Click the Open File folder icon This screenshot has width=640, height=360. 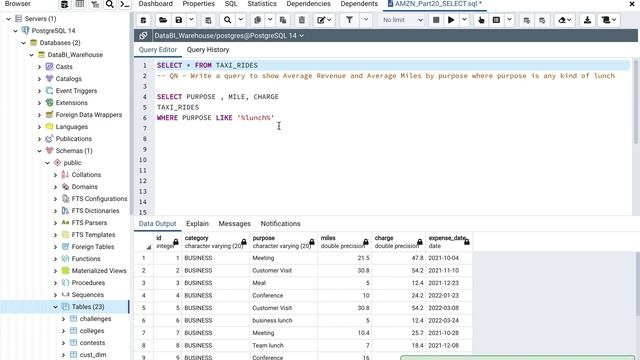pyautogui.click(x=163, y=20)
